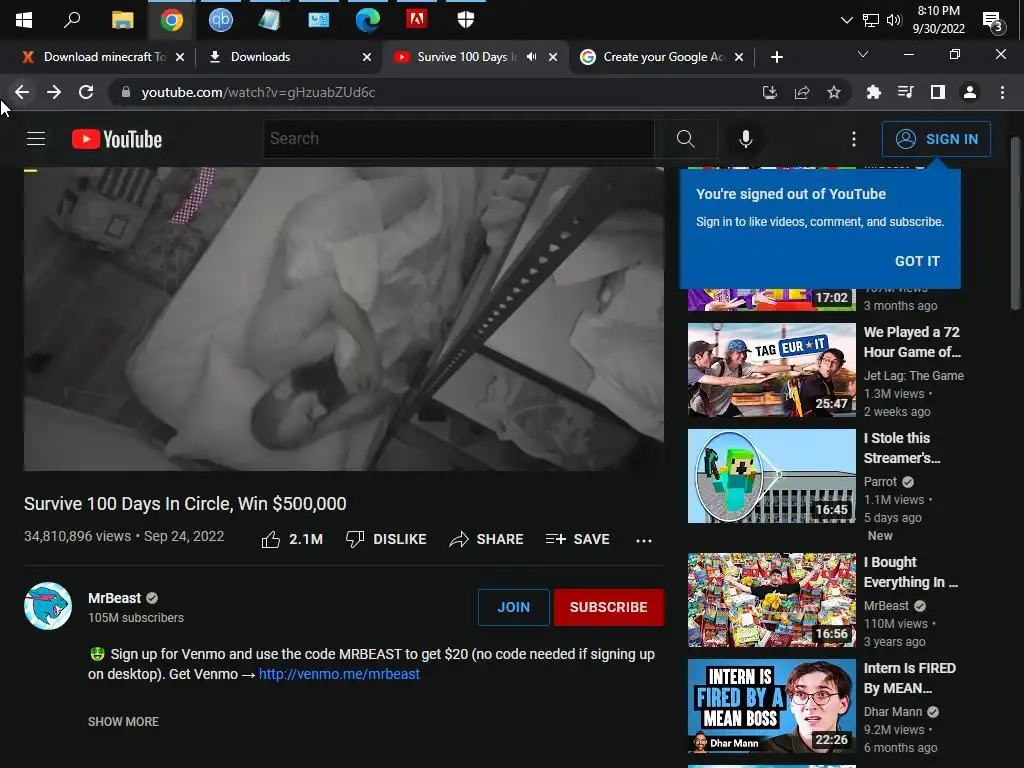Click the YouTube logo
This screenshot has width=1024, height=768.
click(117, 139)
